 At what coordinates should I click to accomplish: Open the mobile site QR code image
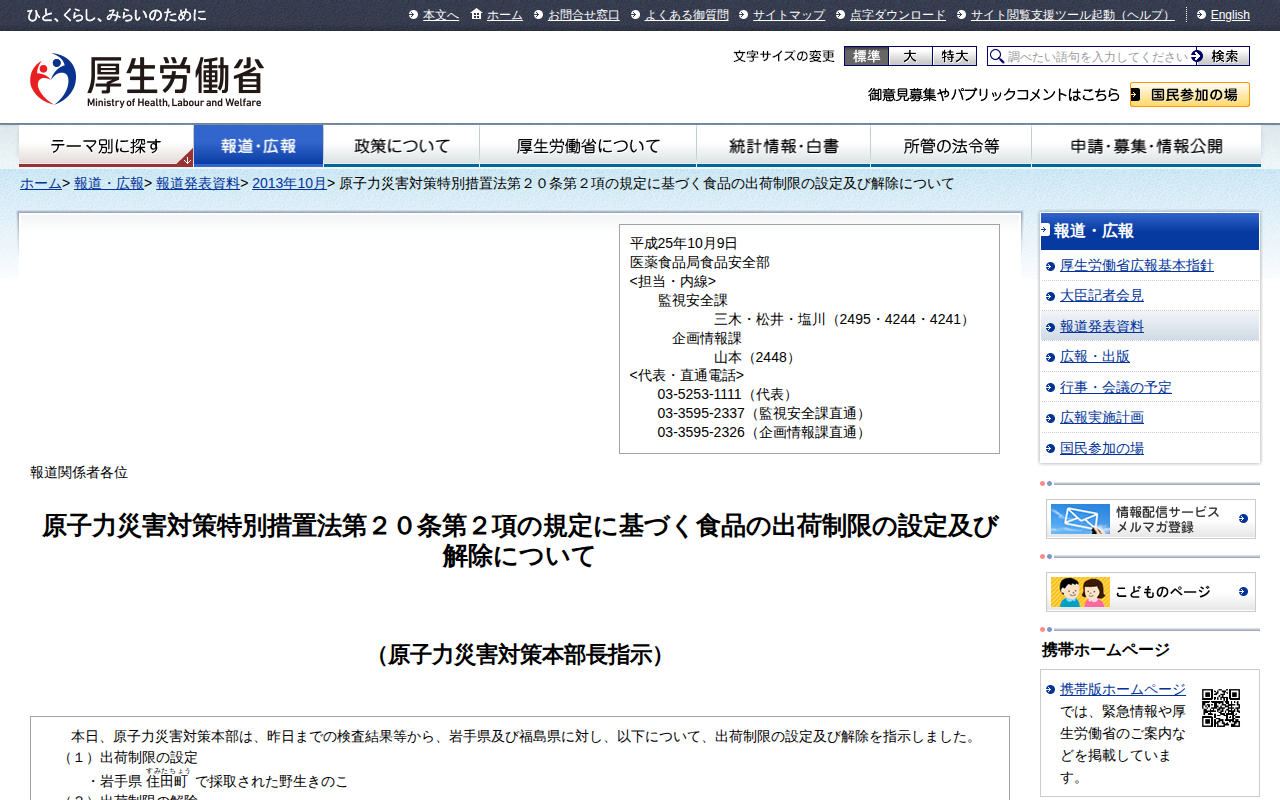point(1220,707)
